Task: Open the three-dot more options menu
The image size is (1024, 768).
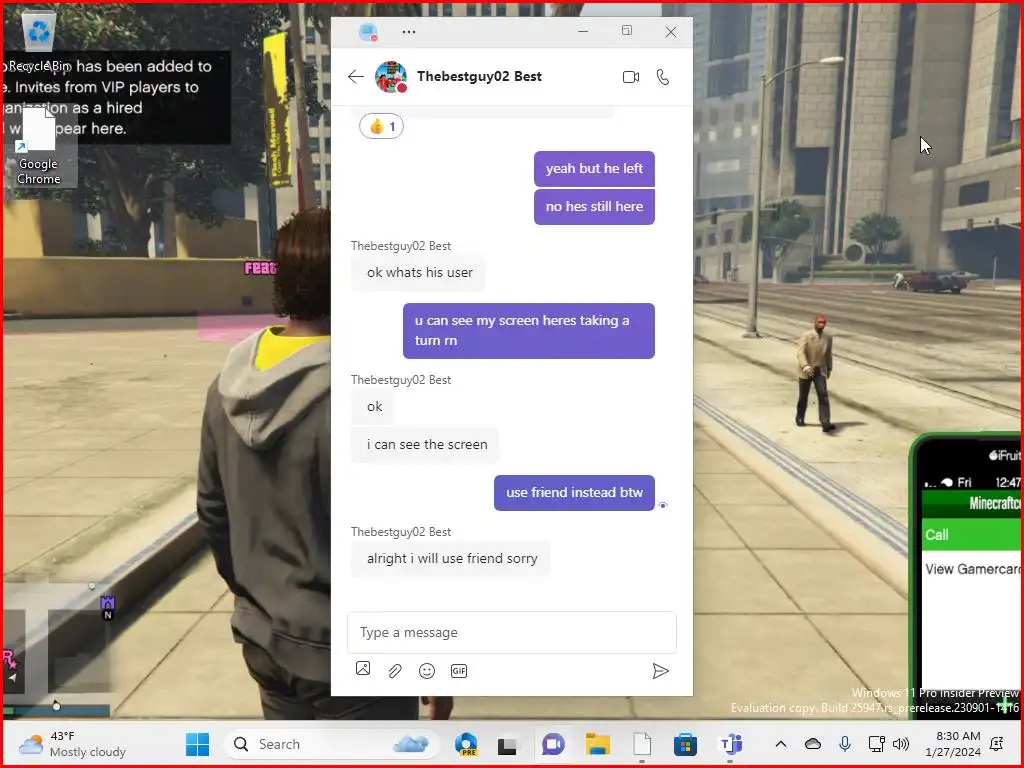Action: point(409,31)
